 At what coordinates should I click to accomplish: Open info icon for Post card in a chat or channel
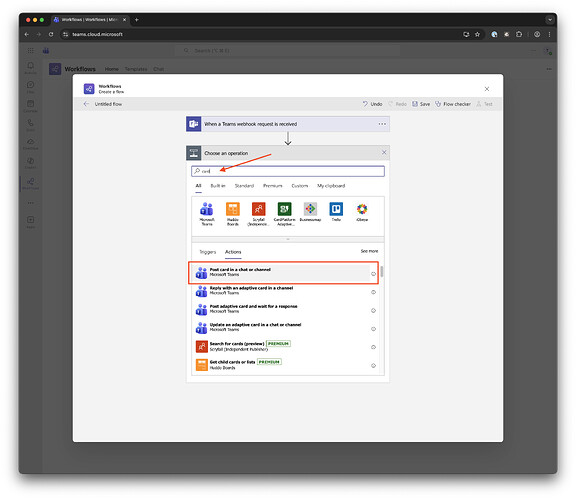[373, 274]
